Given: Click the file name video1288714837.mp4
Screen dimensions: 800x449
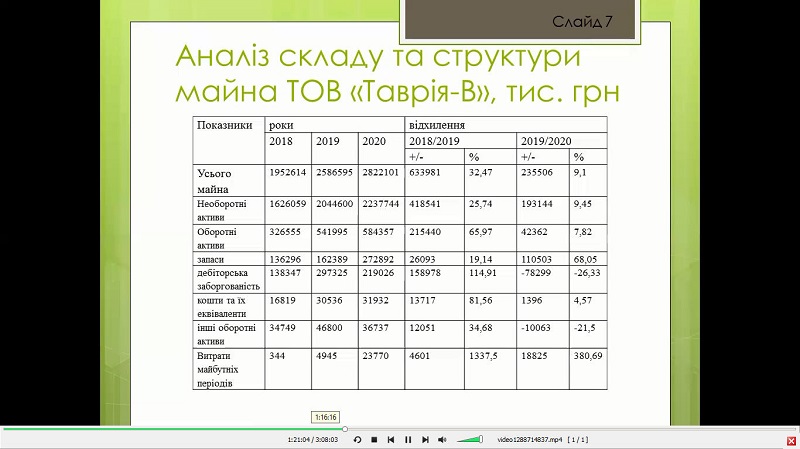Looking at the screenshot, I should tap(530, 439).
